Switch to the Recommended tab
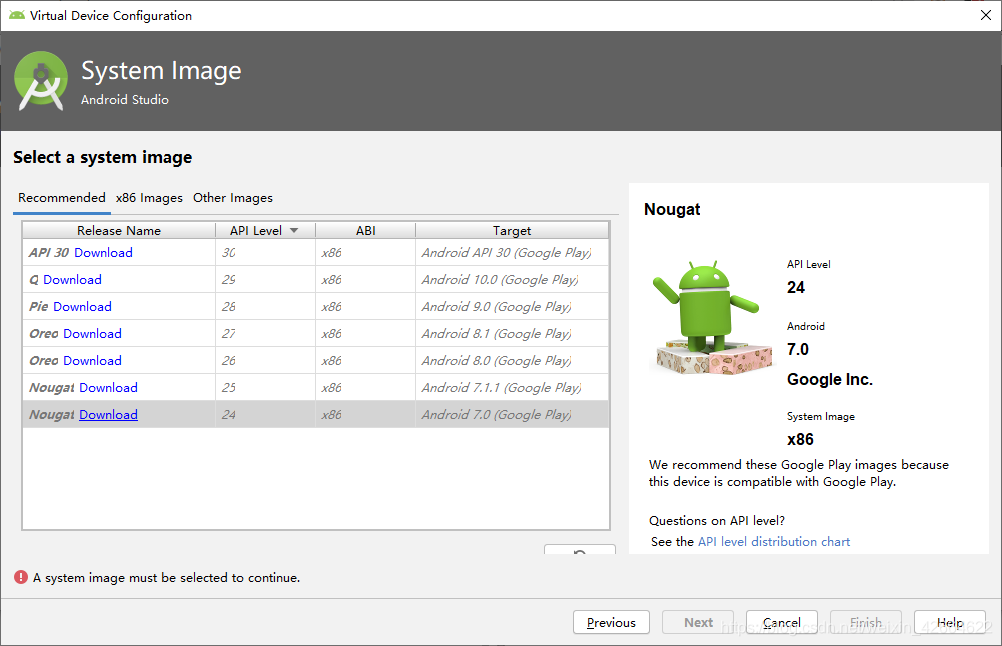Screen dimensions: 1002x646 (x=62, y=197)
